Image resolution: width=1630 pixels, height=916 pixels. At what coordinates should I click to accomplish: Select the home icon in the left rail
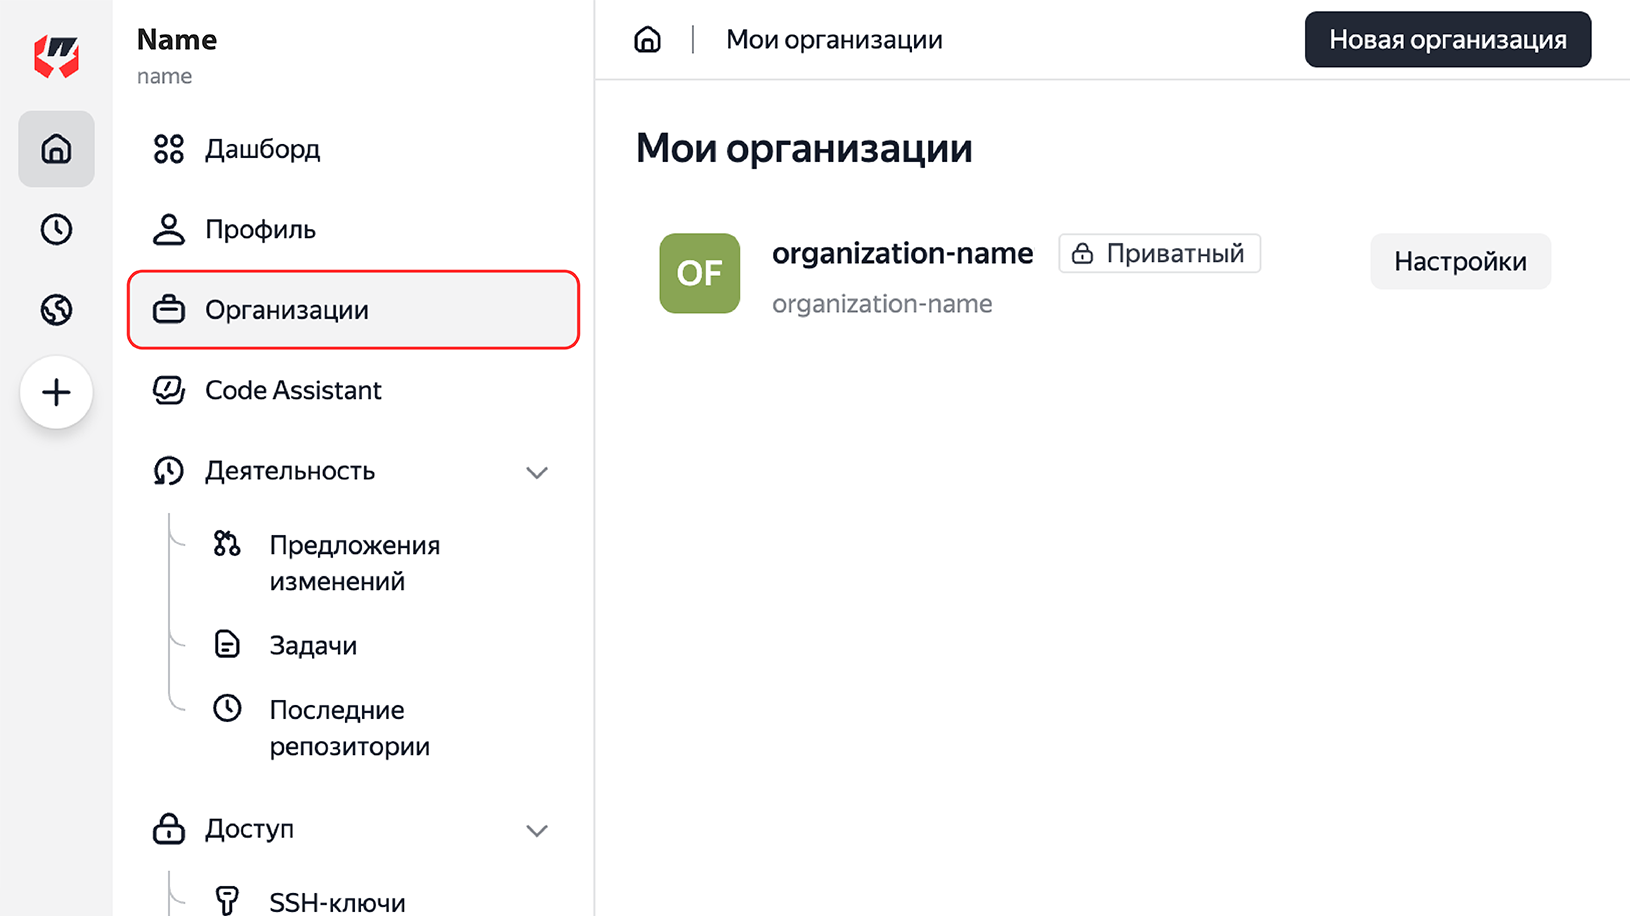tap(56, 149)
